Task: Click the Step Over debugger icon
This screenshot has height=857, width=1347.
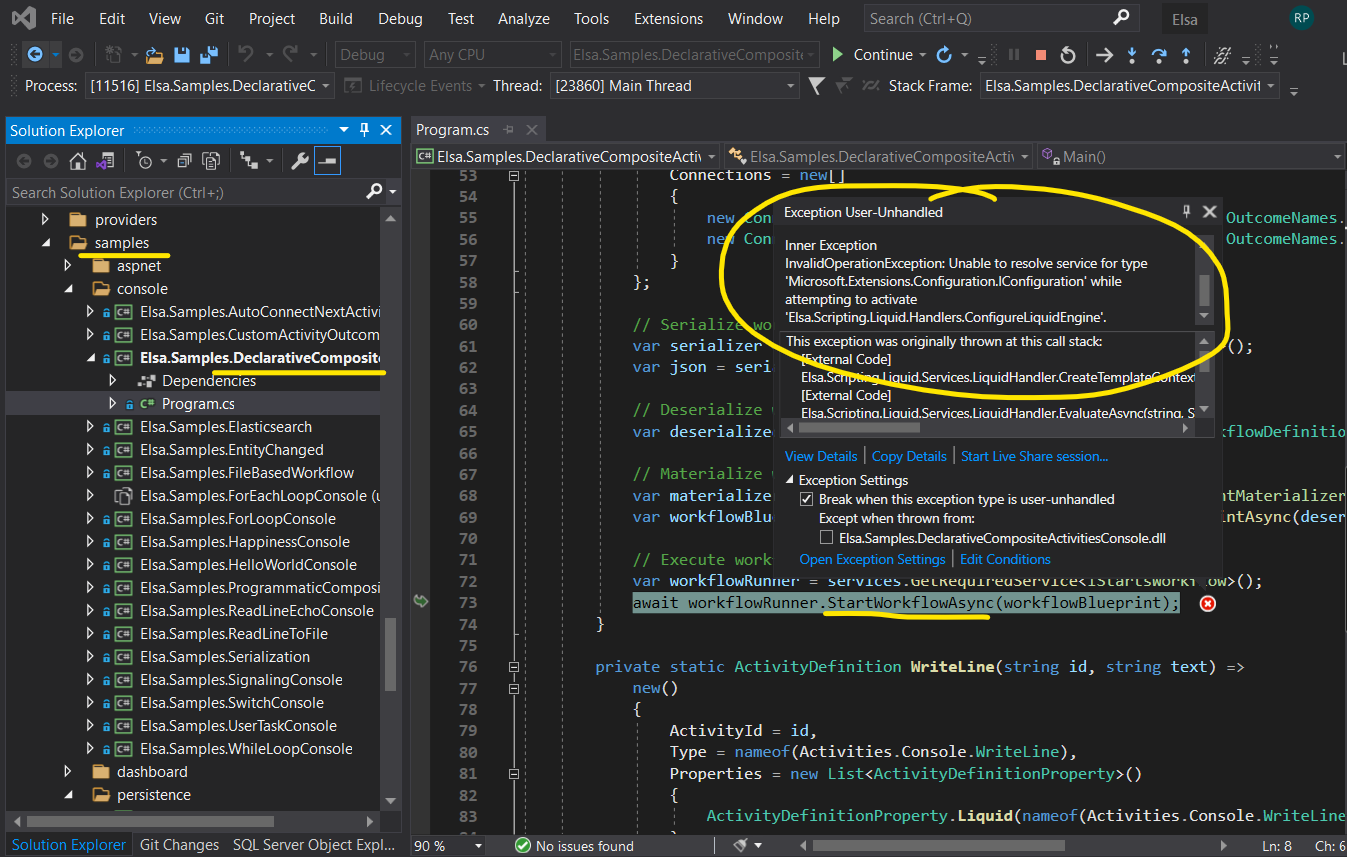Action: point(1159,55)
